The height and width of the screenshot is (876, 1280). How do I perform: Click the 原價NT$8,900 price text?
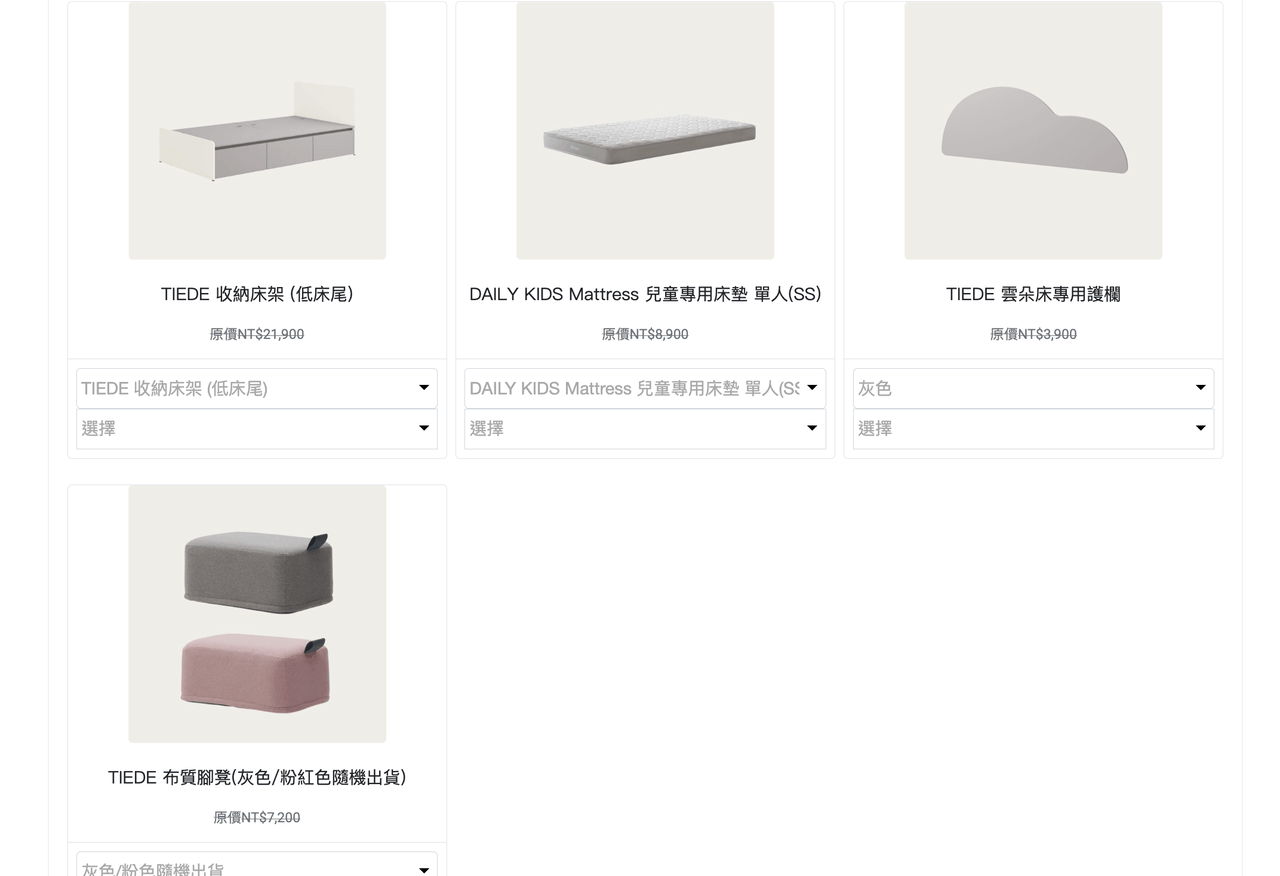coord(645,334)
